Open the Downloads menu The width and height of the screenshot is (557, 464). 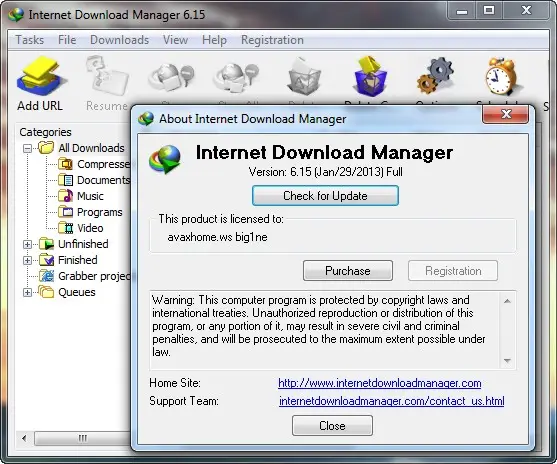pyautogui.click(x=119, y=40)
